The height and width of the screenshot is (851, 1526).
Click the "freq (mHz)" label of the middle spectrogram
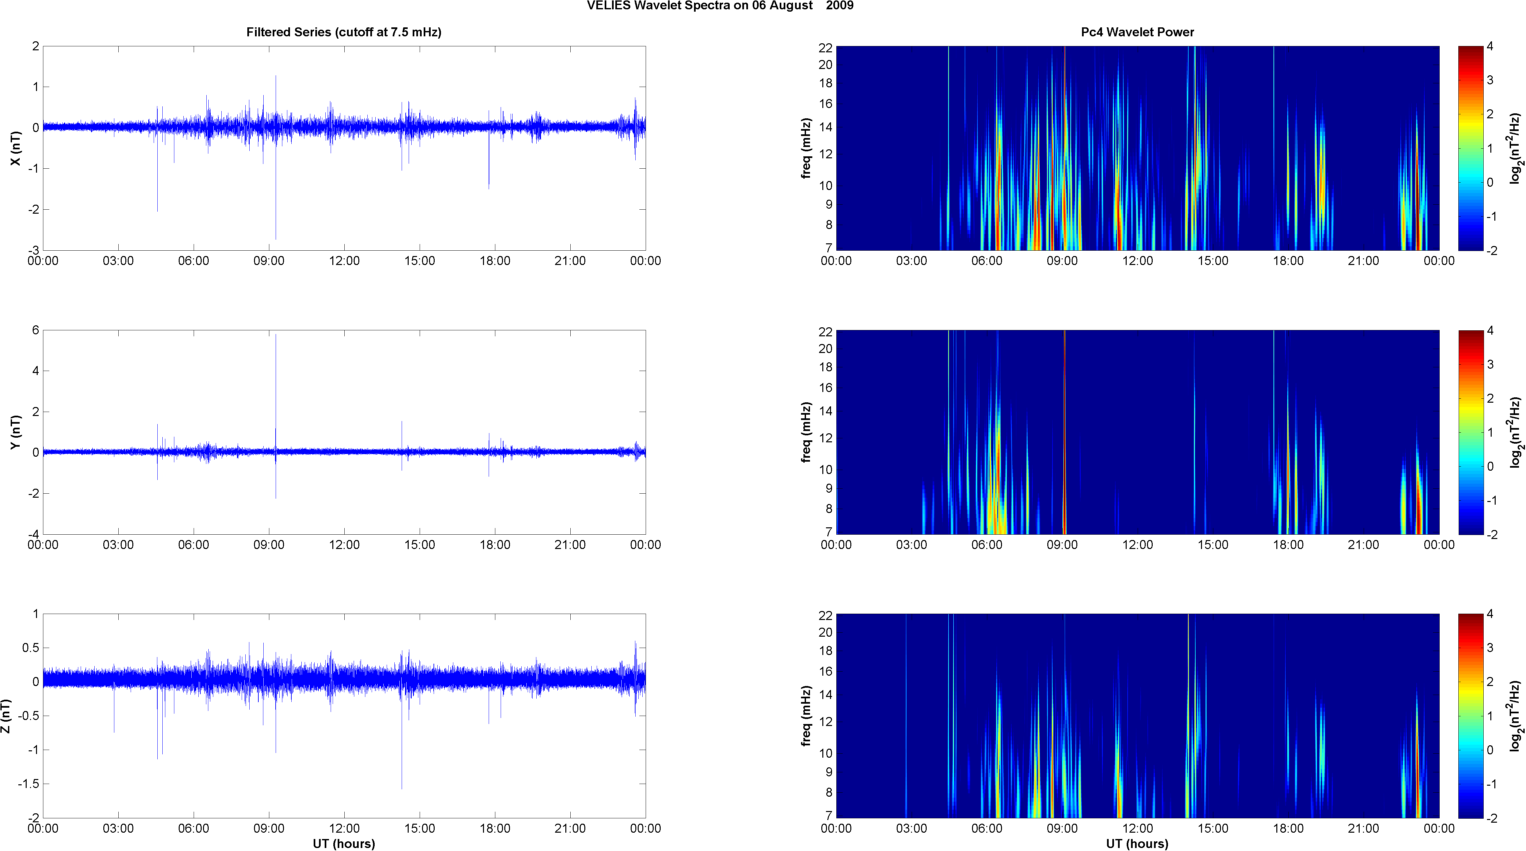pyautogui.click(x=806, y=432)
